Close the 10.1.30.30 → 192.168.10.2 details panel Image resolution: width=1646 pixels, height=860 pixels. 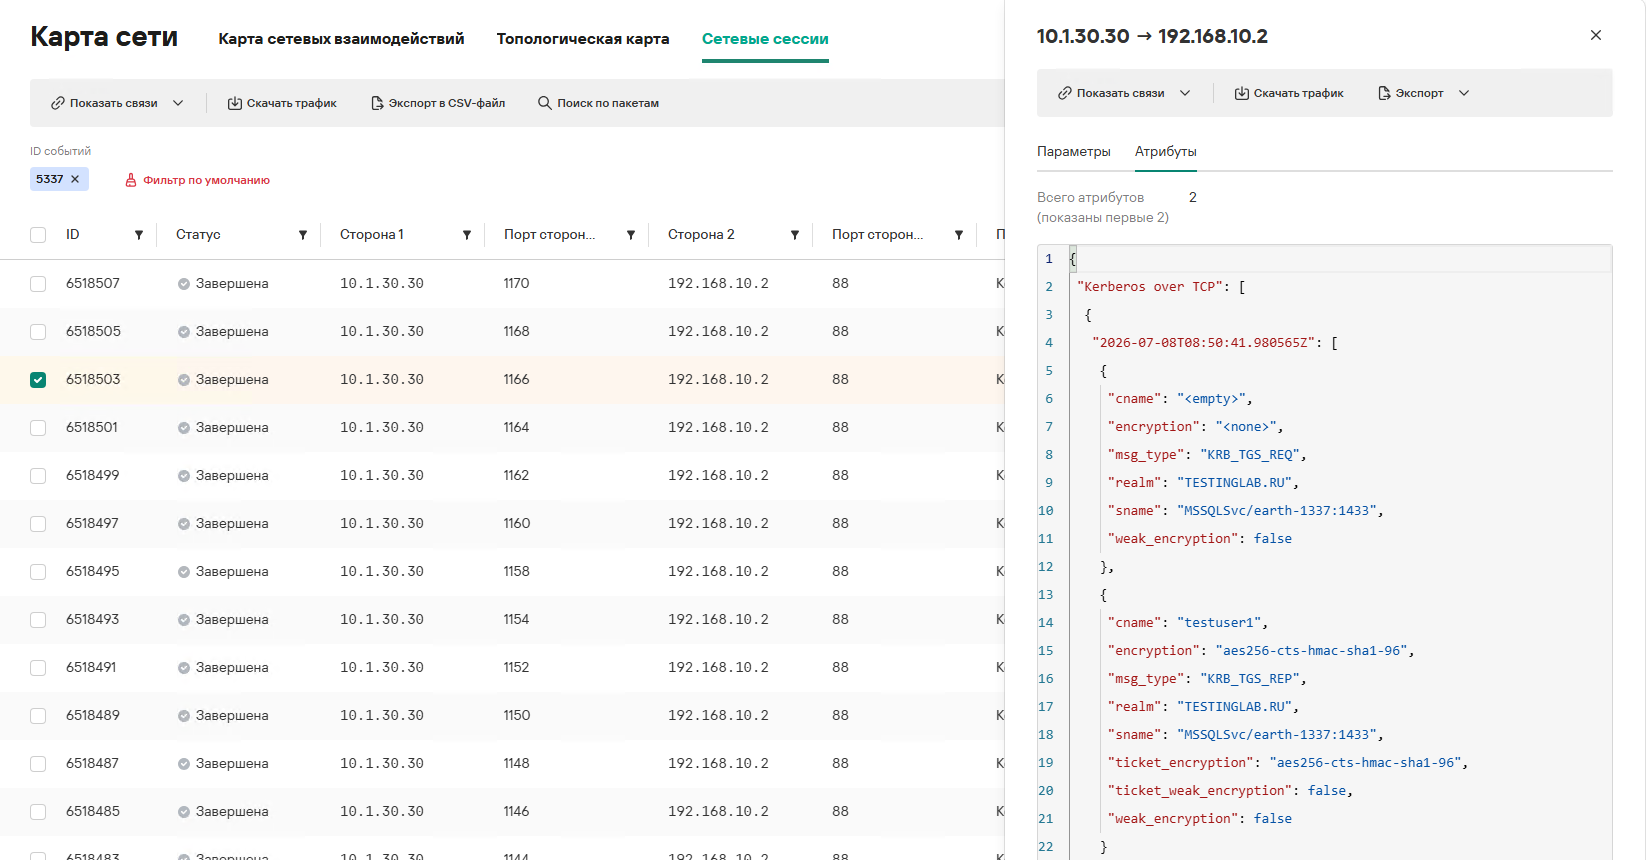(1596, 35)
